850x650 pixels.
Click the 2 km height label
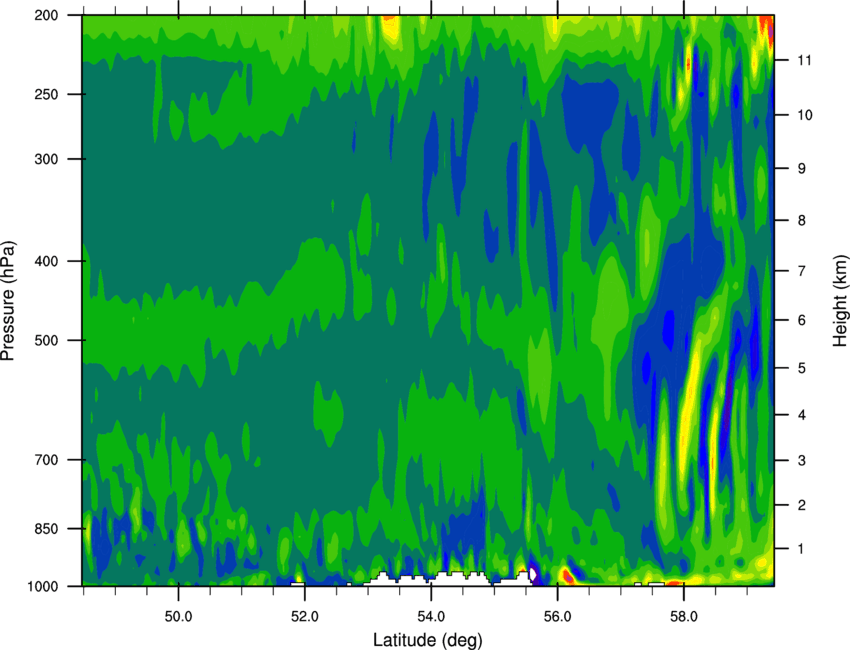click(x=802, y=505)
